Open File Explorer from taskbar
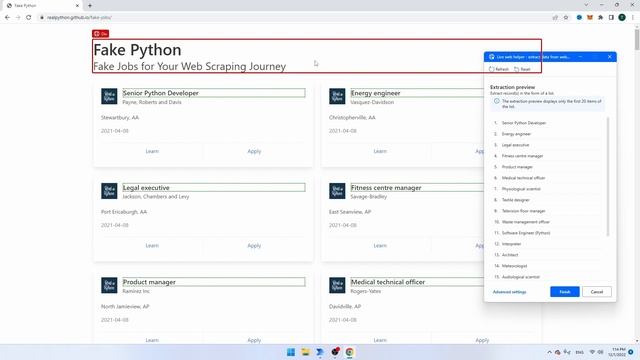The width and height of the screenshot is (640, 360). tap(305, 352)
